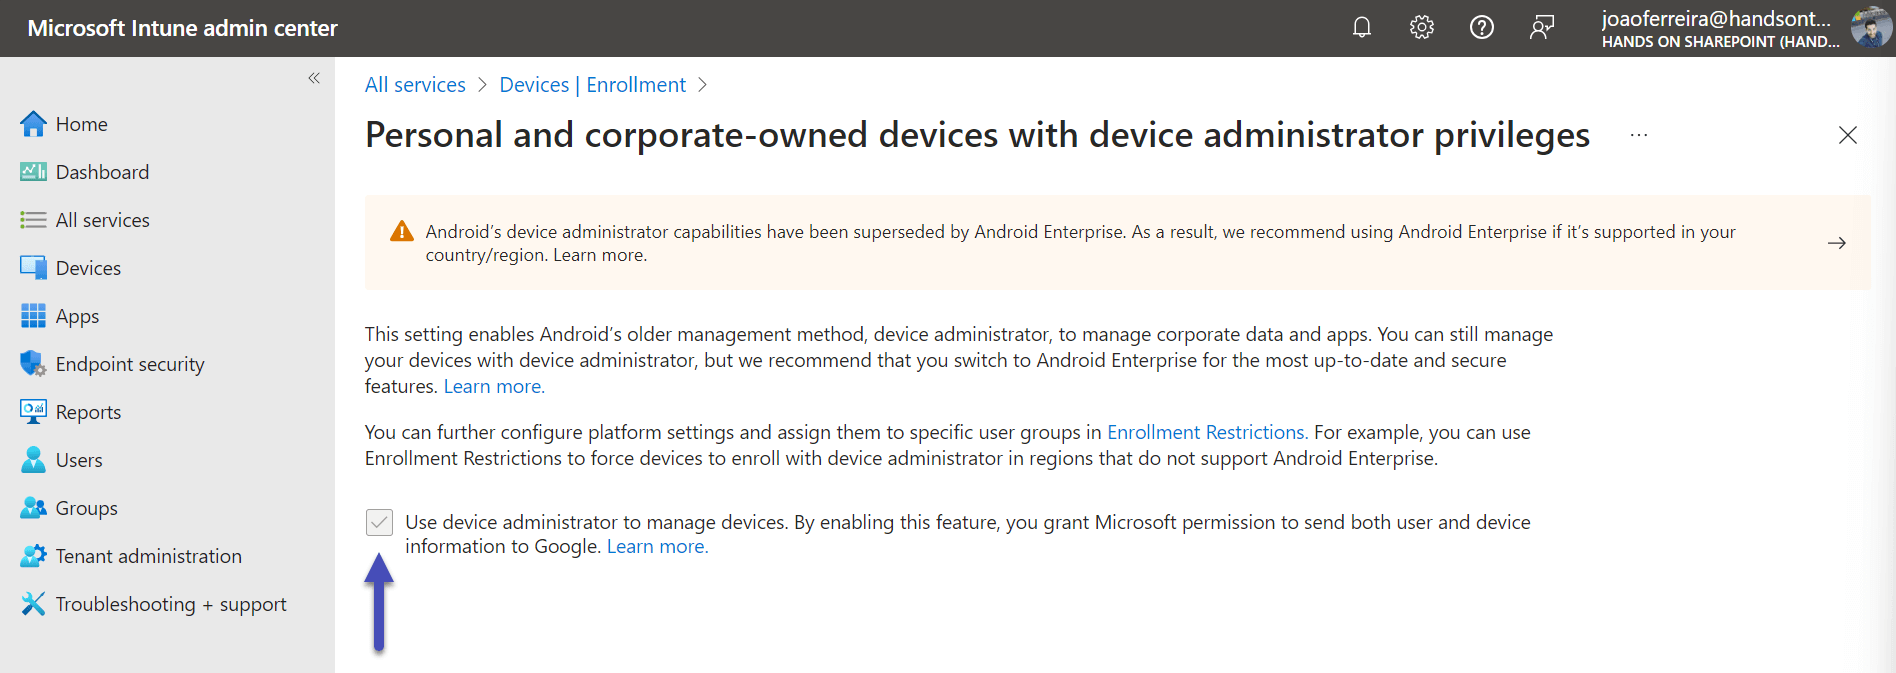The height and width of the screenshot is (673, 1896).
Task: Expand the warning banner arrow
Action: pos(1836,243)
